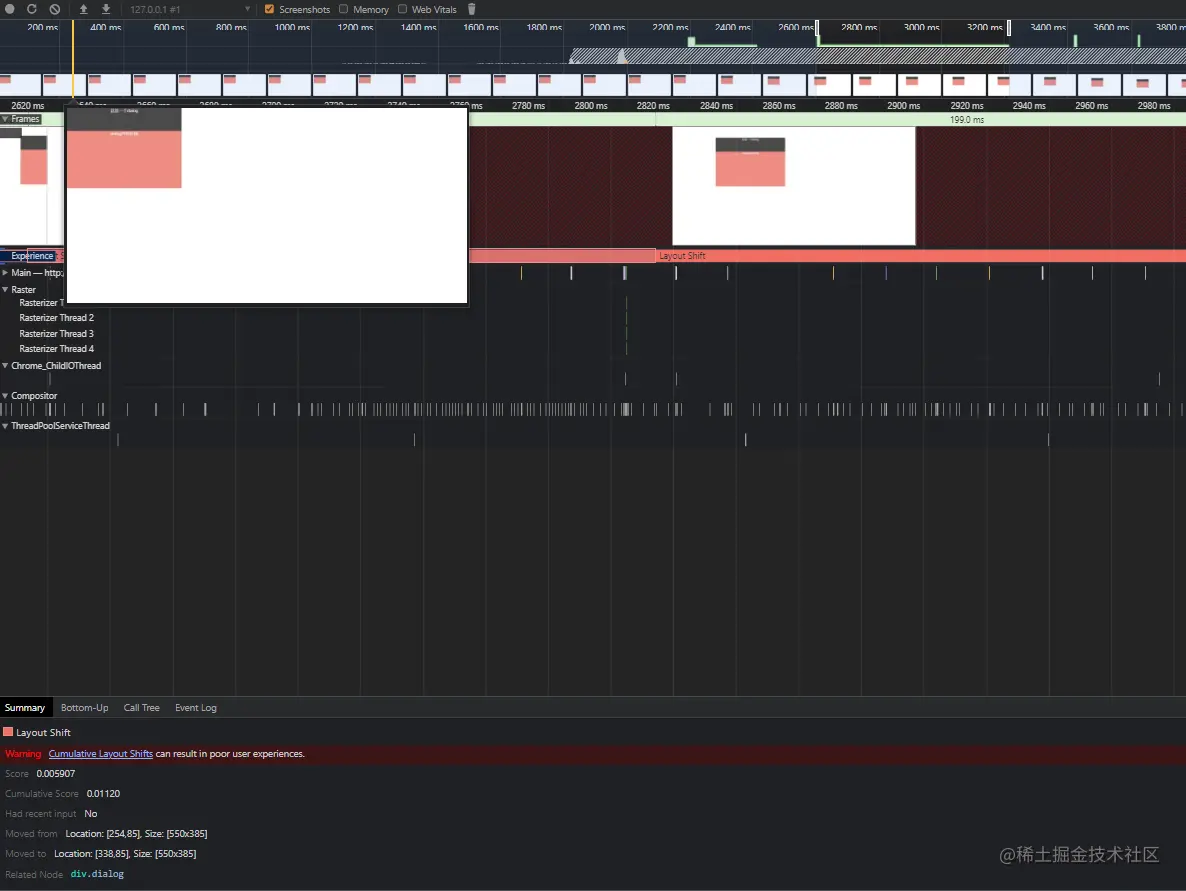Click the Layout Shift red color swatch

(x=8, y=732)
